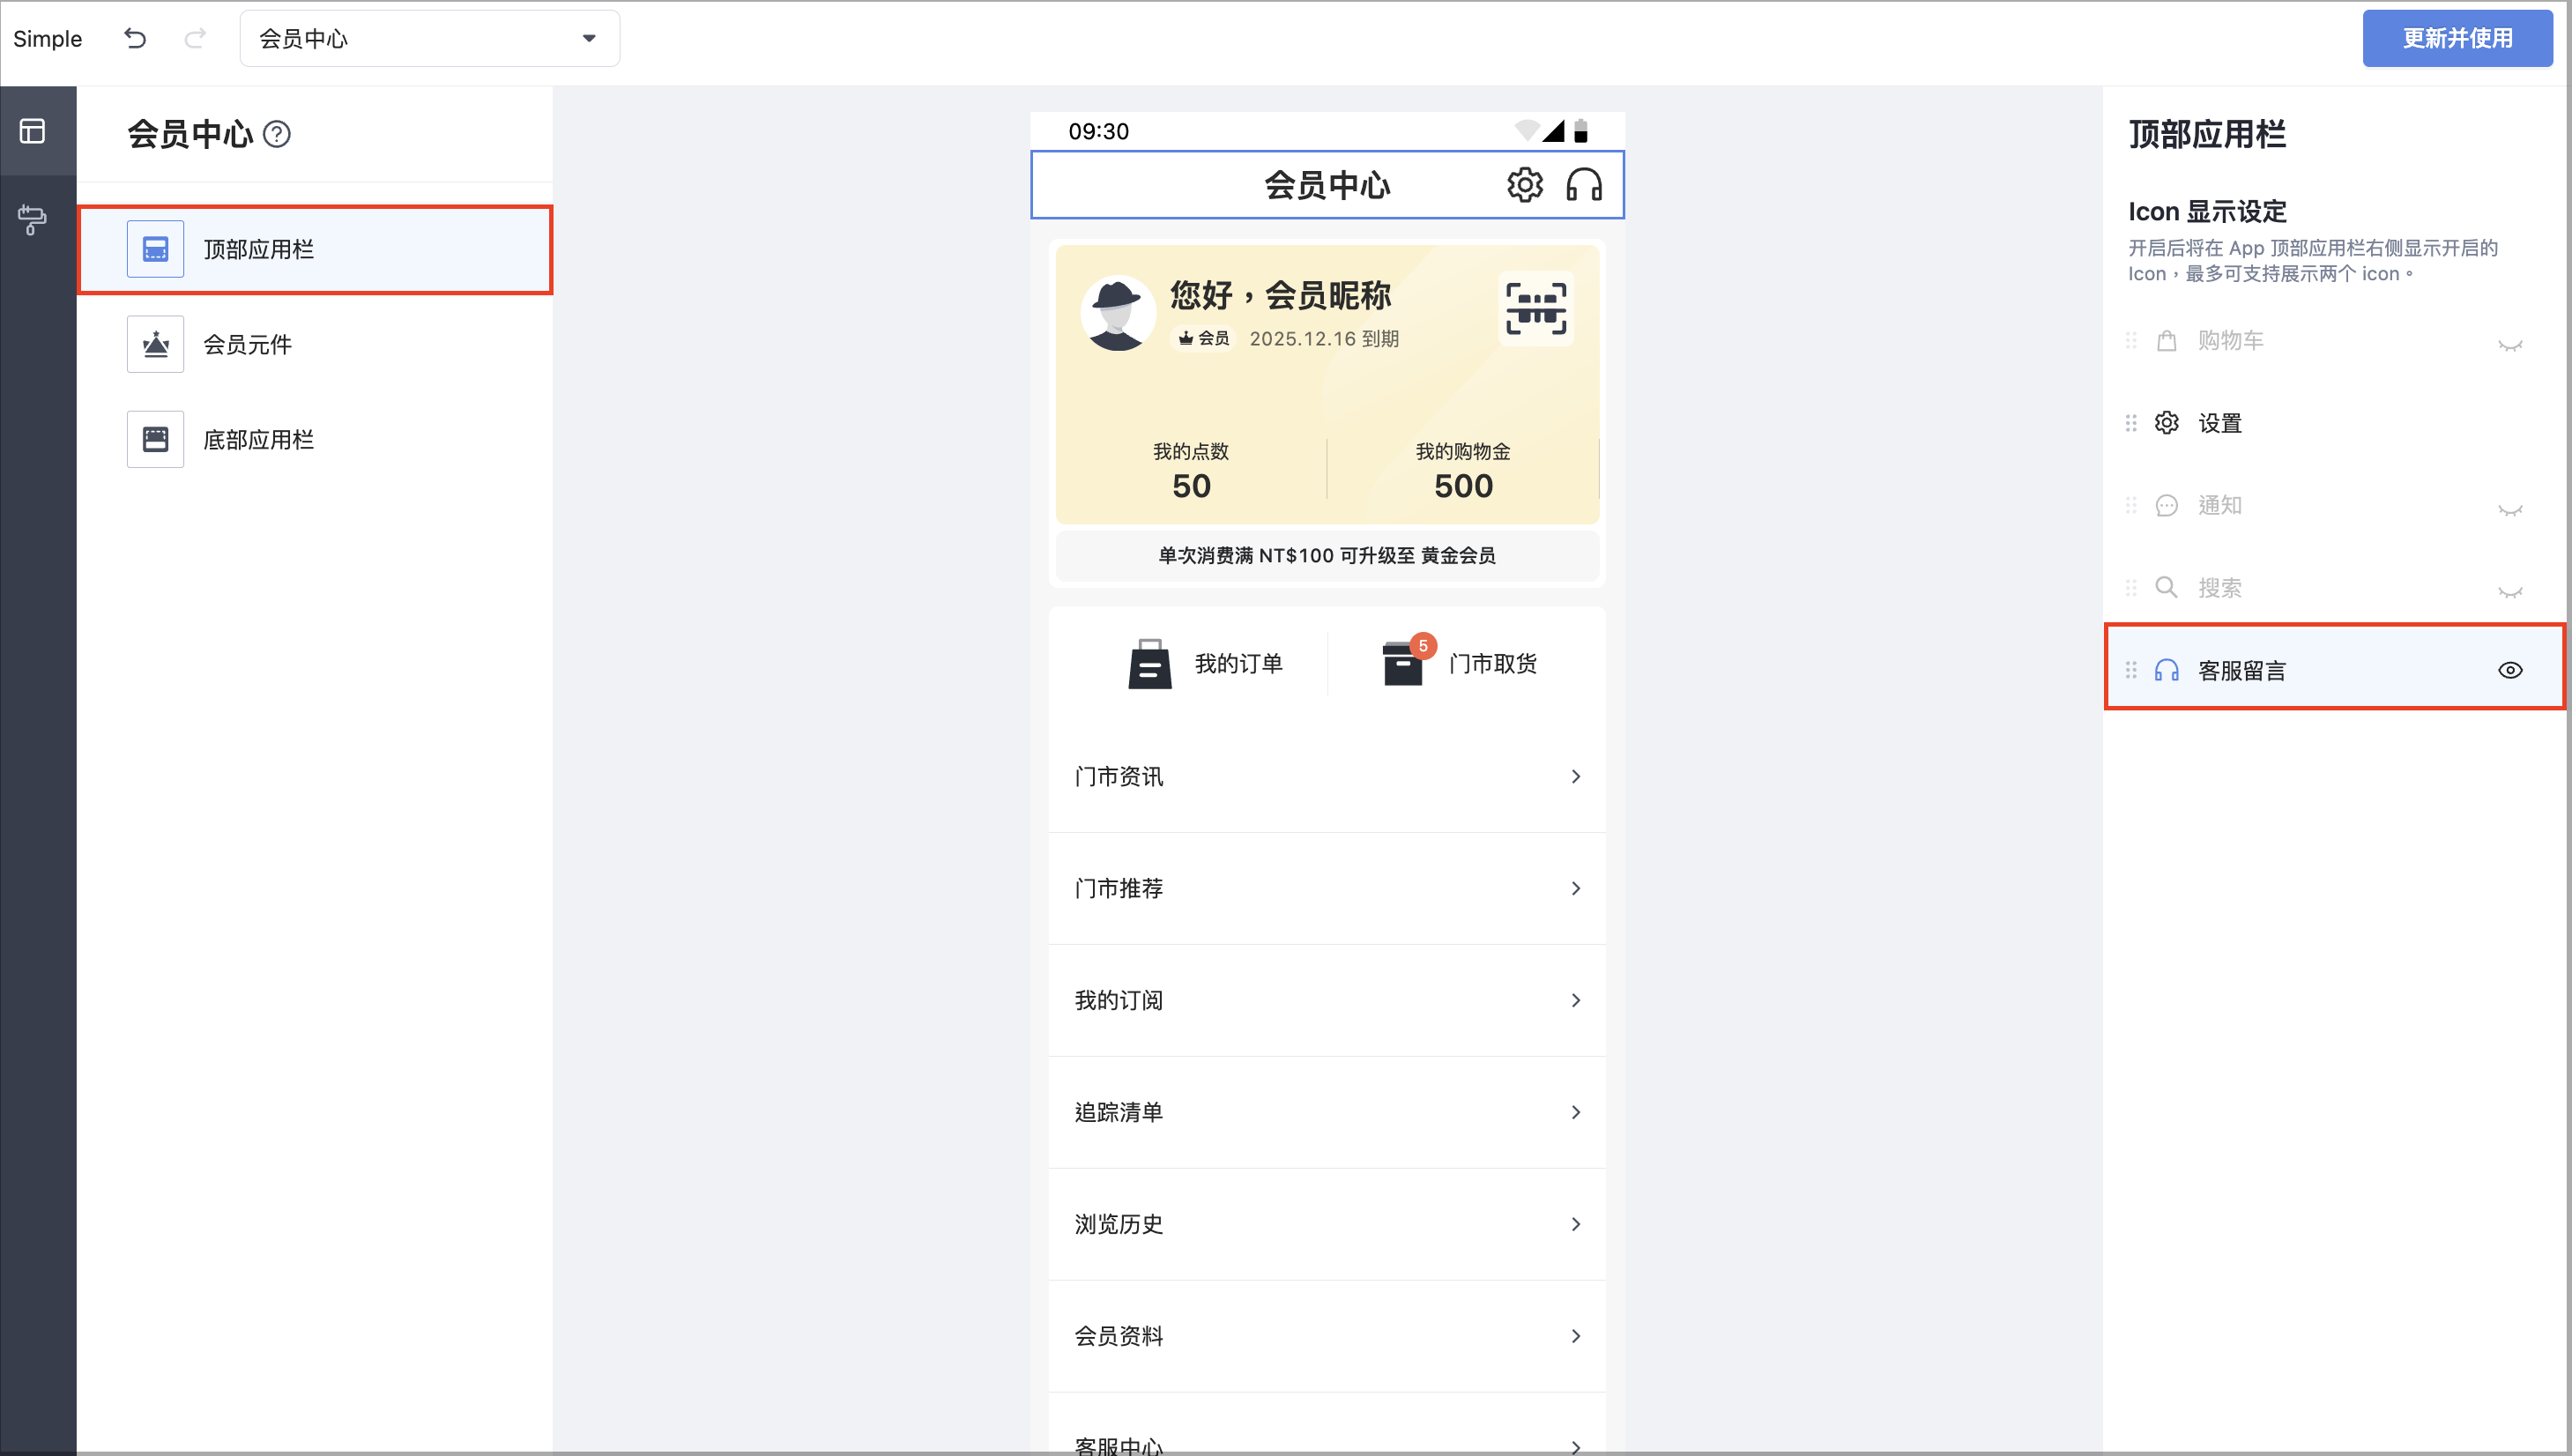Select 底部应用栏 in component list
Viewport: 2572px width, 1456px height.
pos(315,439)
